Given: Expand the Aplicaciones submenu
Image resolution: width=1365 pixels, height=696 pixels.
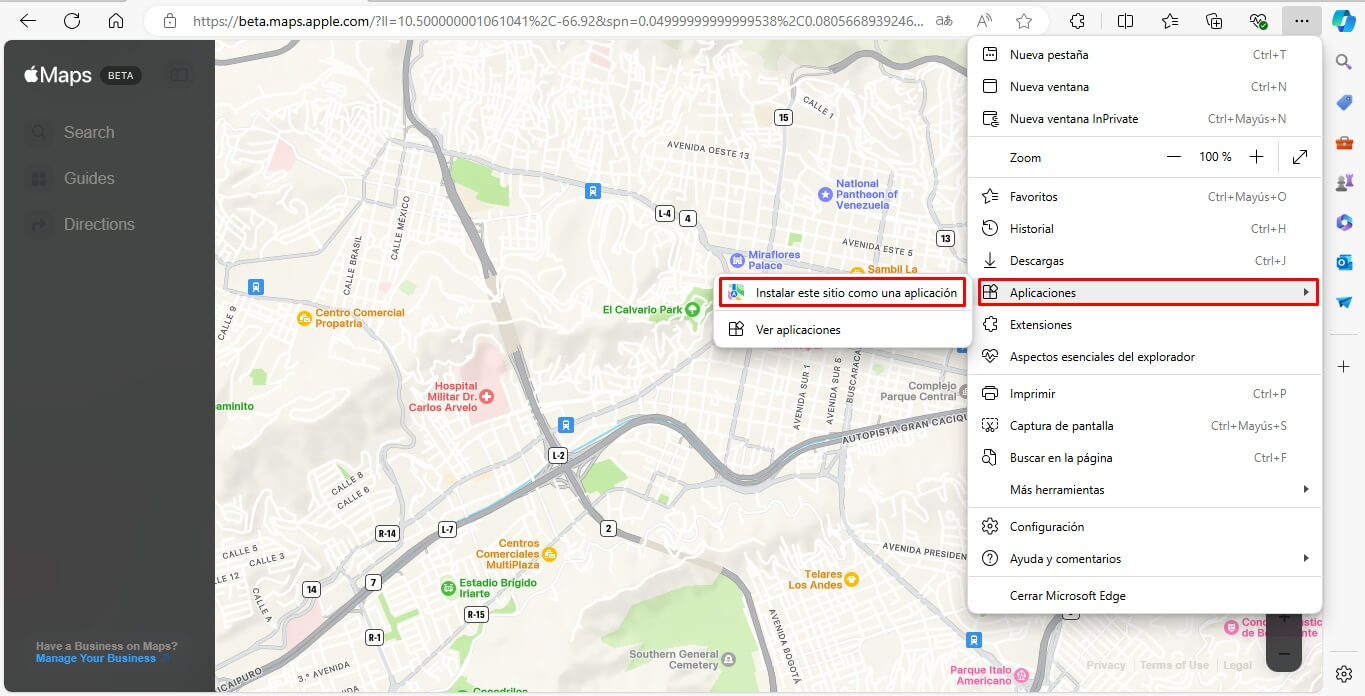Looking at the screenshot, I should [1148, 292].
